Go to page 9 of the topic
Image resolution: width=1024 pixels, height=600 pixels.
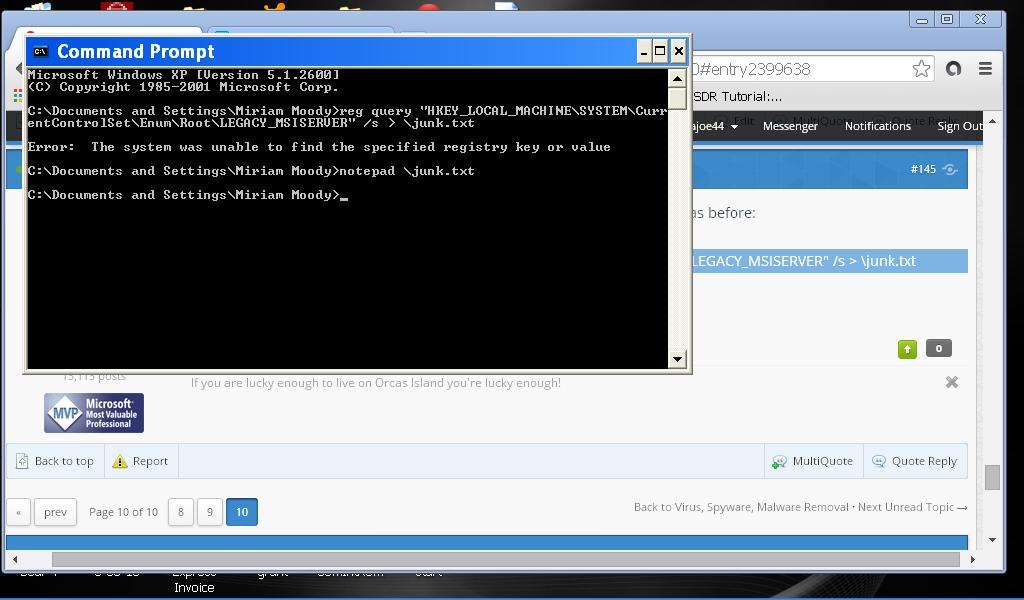click(210, 512)
